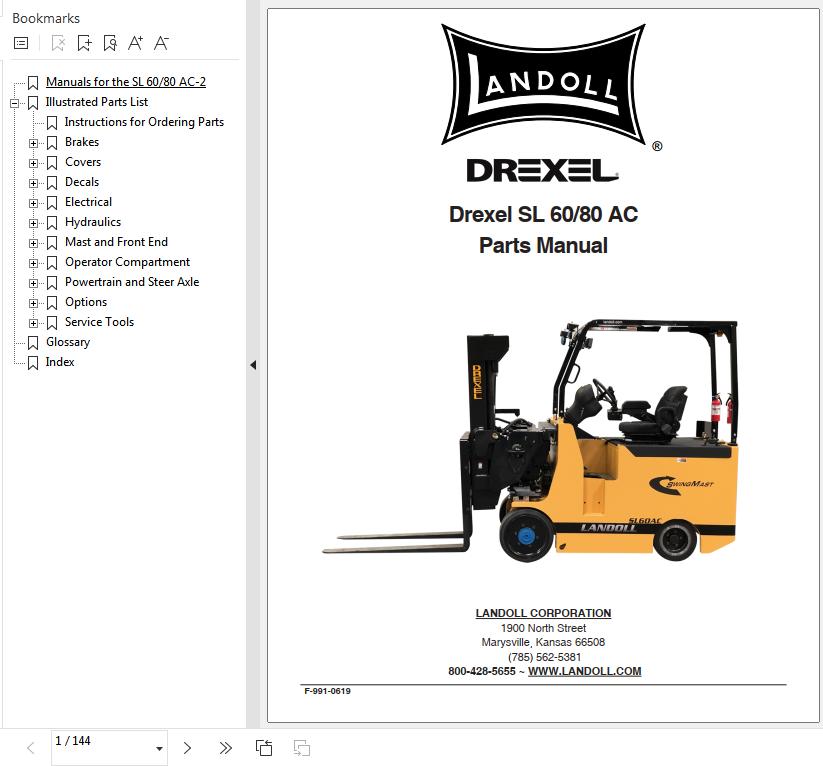Click the LANDOLL CORPORATION underlined heading

coord(543,613)
